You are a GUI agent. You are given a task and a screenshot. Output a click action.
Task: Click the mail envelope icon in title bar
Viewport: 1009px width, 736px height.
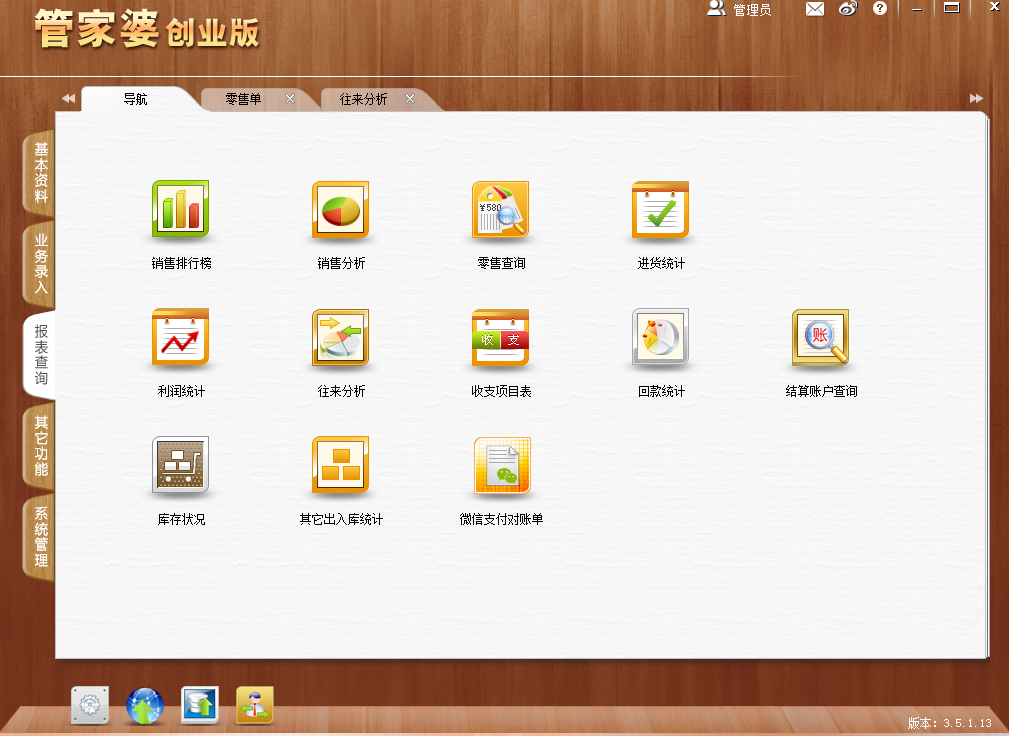(815, 8)
